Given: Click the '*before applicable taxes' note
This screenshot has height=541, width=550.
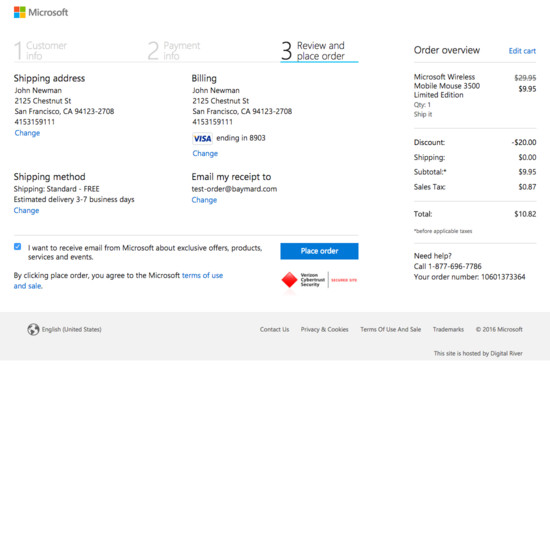Looking at the screenshot, I should (443, 231).
